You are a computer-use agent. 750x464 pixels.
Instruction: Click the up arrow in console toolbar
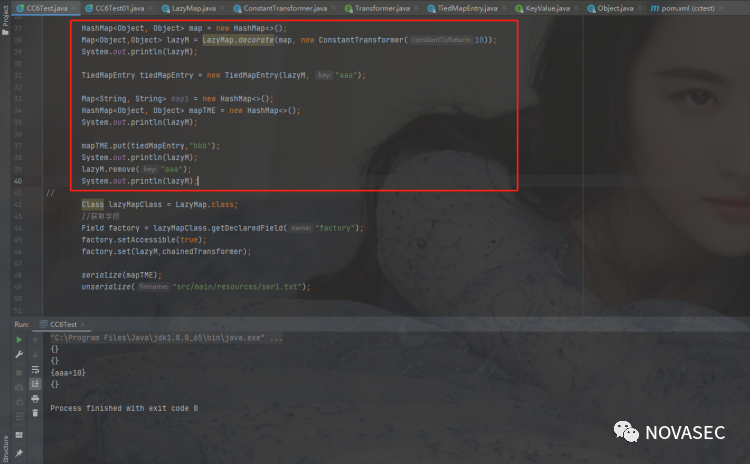[35, 340]
